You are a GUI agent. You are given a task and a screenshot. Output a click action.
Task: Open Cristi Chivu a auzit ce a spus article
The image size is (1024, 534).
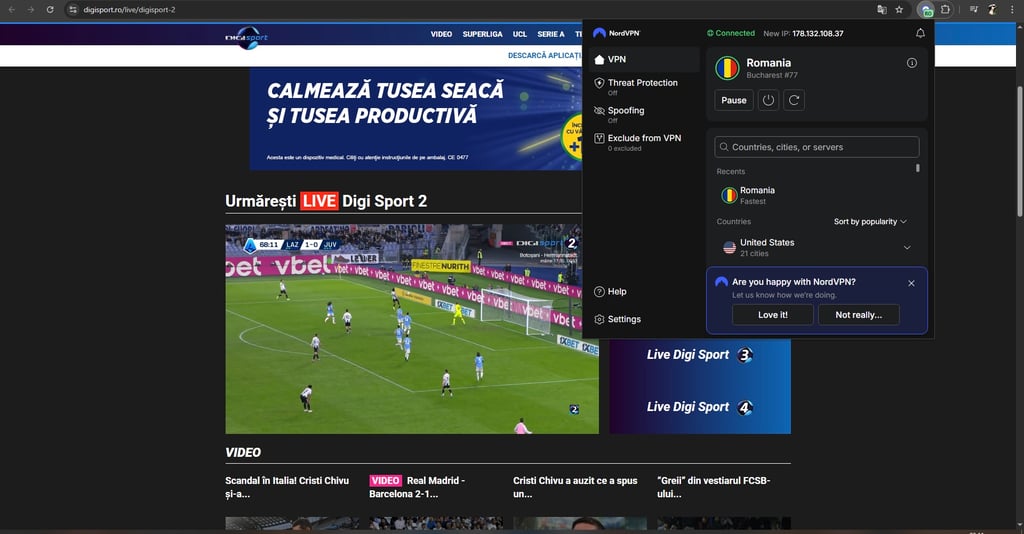tap(575, 487)
